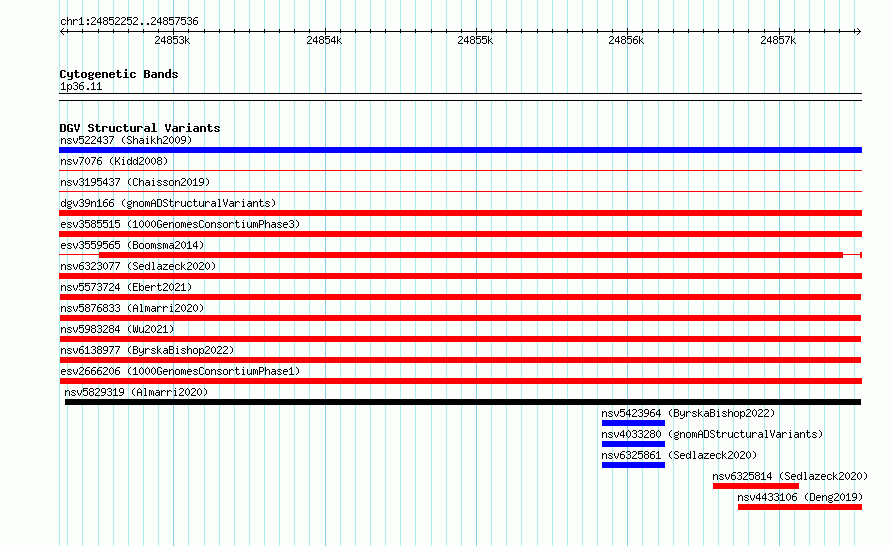This screenshot has width=890, height=546.
Task: Open the nsv7076 (Kidd2008) variant label
Action: click(x=114, y=161)
